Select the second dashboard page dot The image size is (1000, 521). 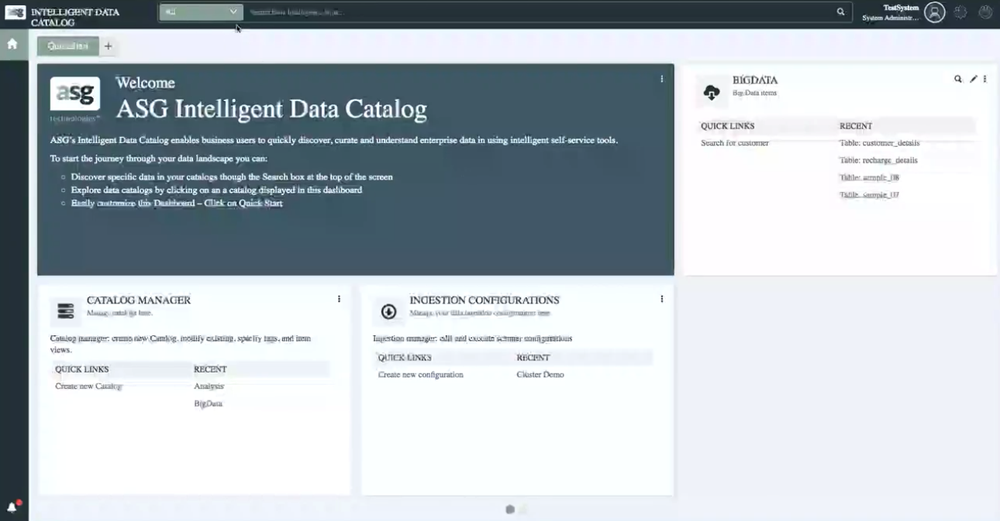[x=524, y=510]
